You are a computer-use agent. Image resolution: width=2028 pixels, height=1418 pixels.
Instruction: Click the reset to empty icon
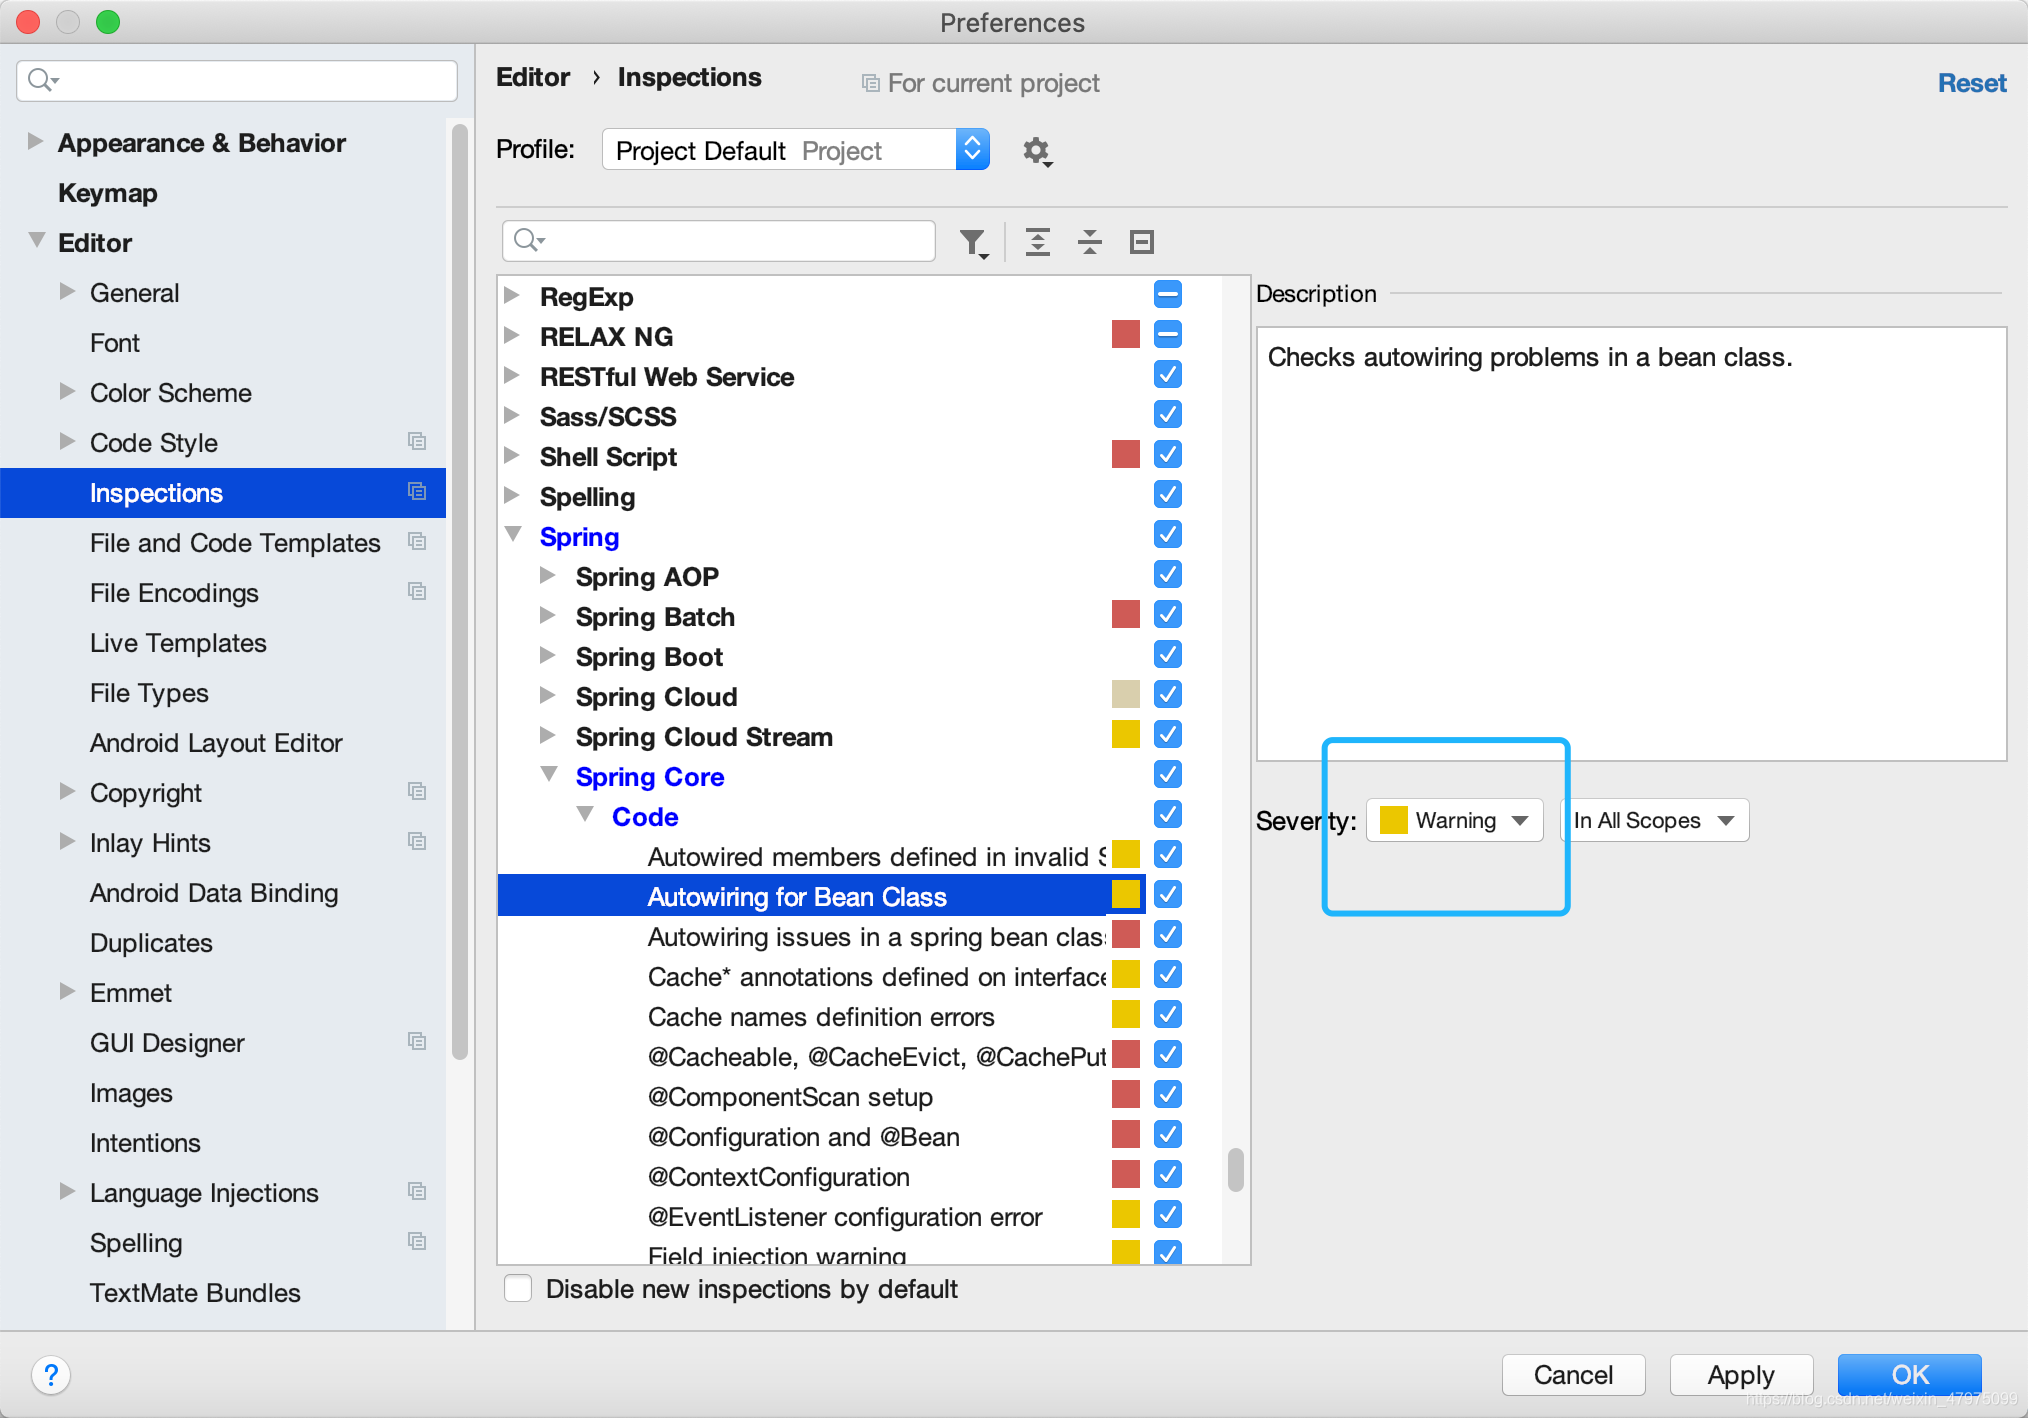pos(1142,242)
